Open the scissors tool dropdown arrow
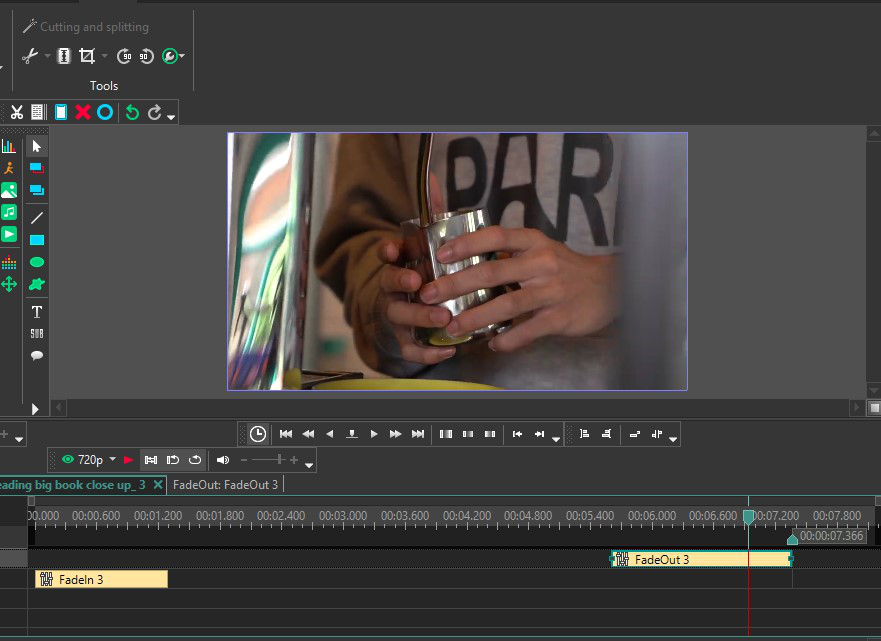The height and width of the screenshot is (641, 881). (x=47, y=56)
